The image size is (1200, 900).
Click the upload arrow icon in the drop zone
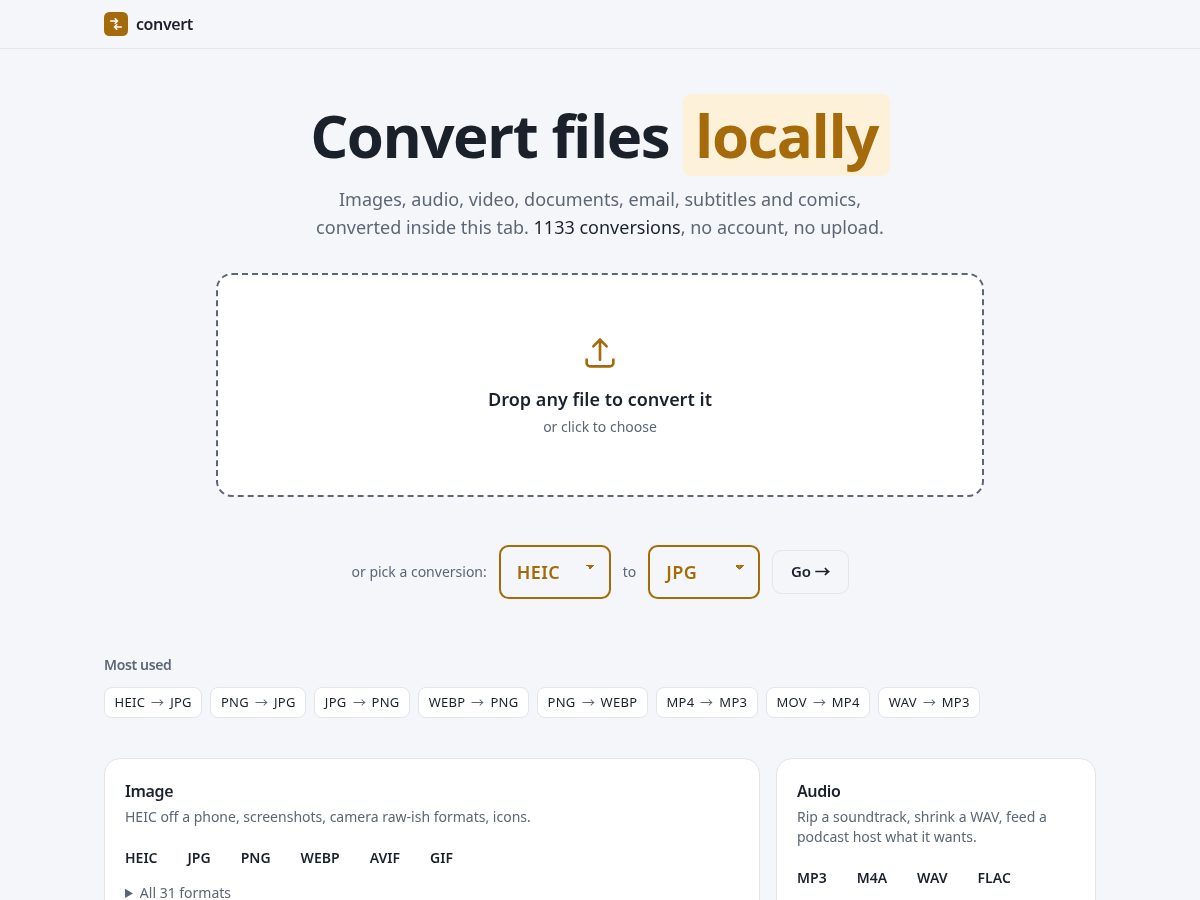click(x=600, y=353)
